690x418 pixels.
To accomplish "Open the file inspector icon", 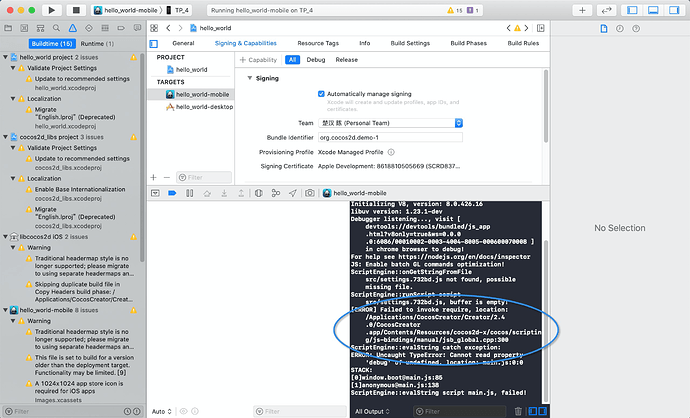I will point(604,29).
